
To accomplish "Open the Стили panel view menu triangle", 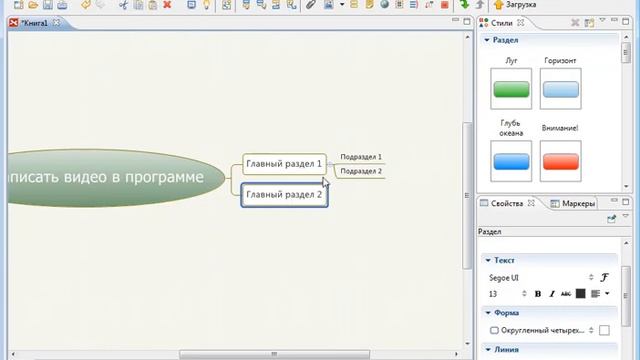I will point(602,20).
